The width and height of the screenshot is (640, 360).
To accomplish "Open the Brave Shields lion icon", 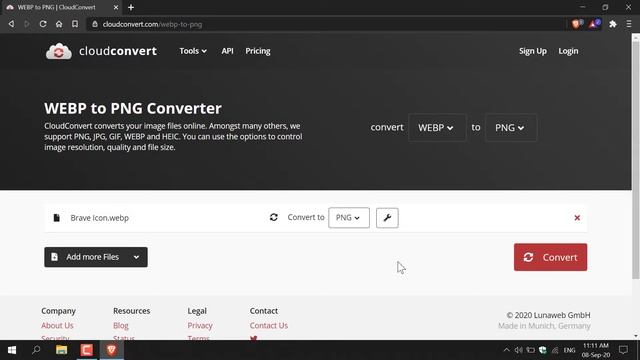I will (577, 24).
